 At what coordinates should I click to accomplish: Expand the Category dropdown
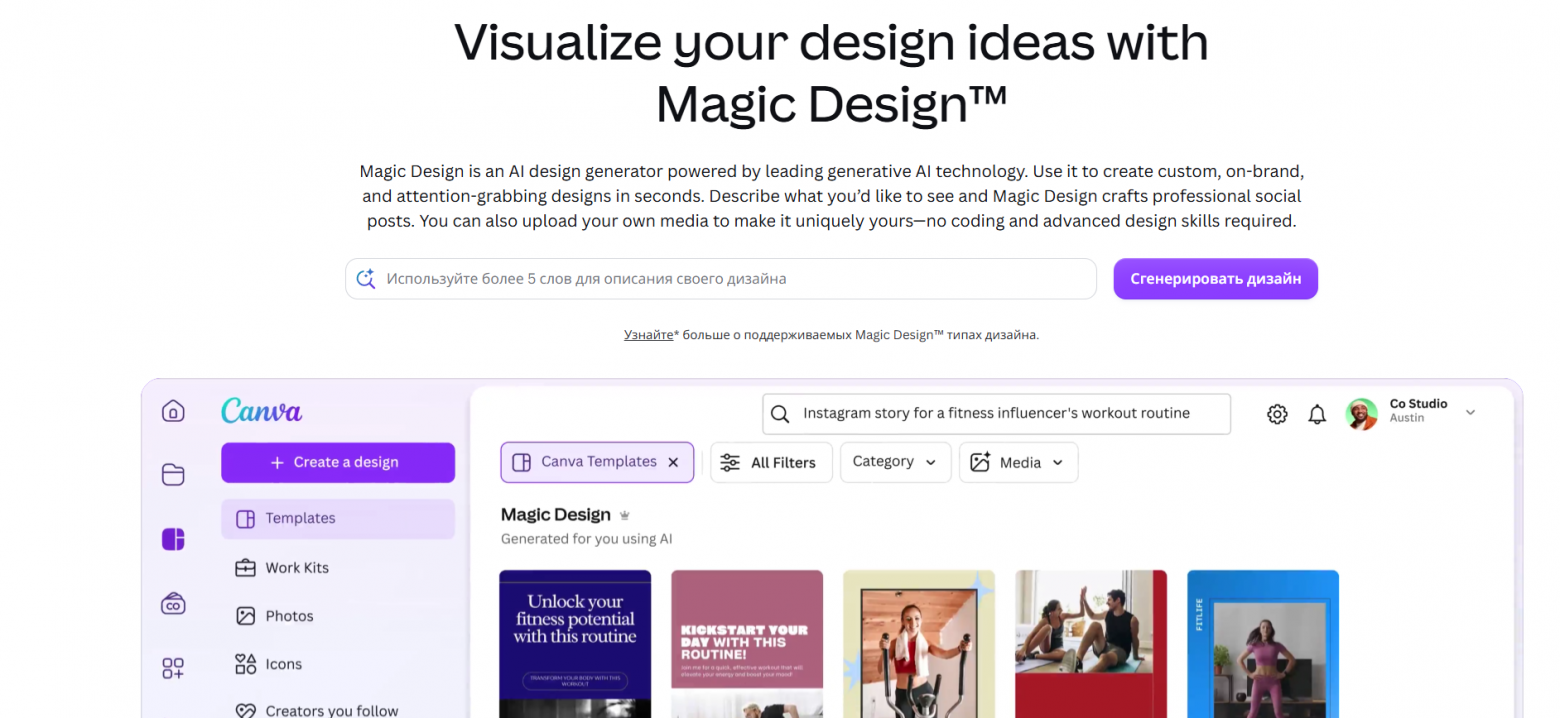tap(931, 462)
